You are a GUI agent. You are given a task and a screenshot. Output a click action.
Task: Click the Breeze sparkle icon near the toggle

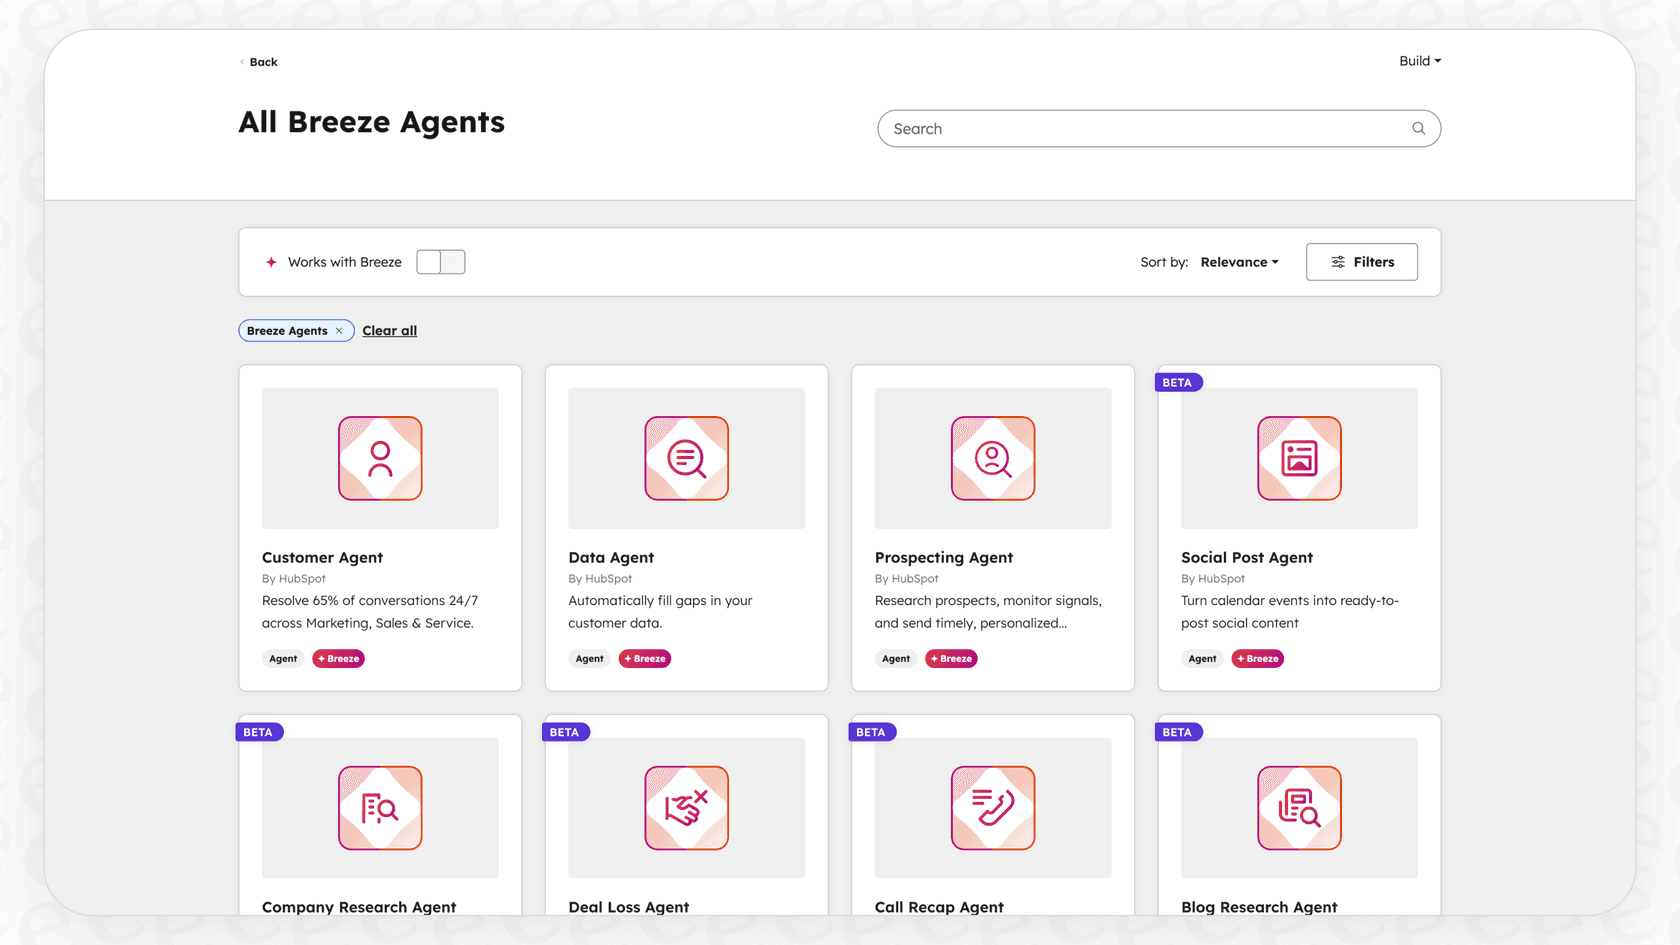point(271,261)
